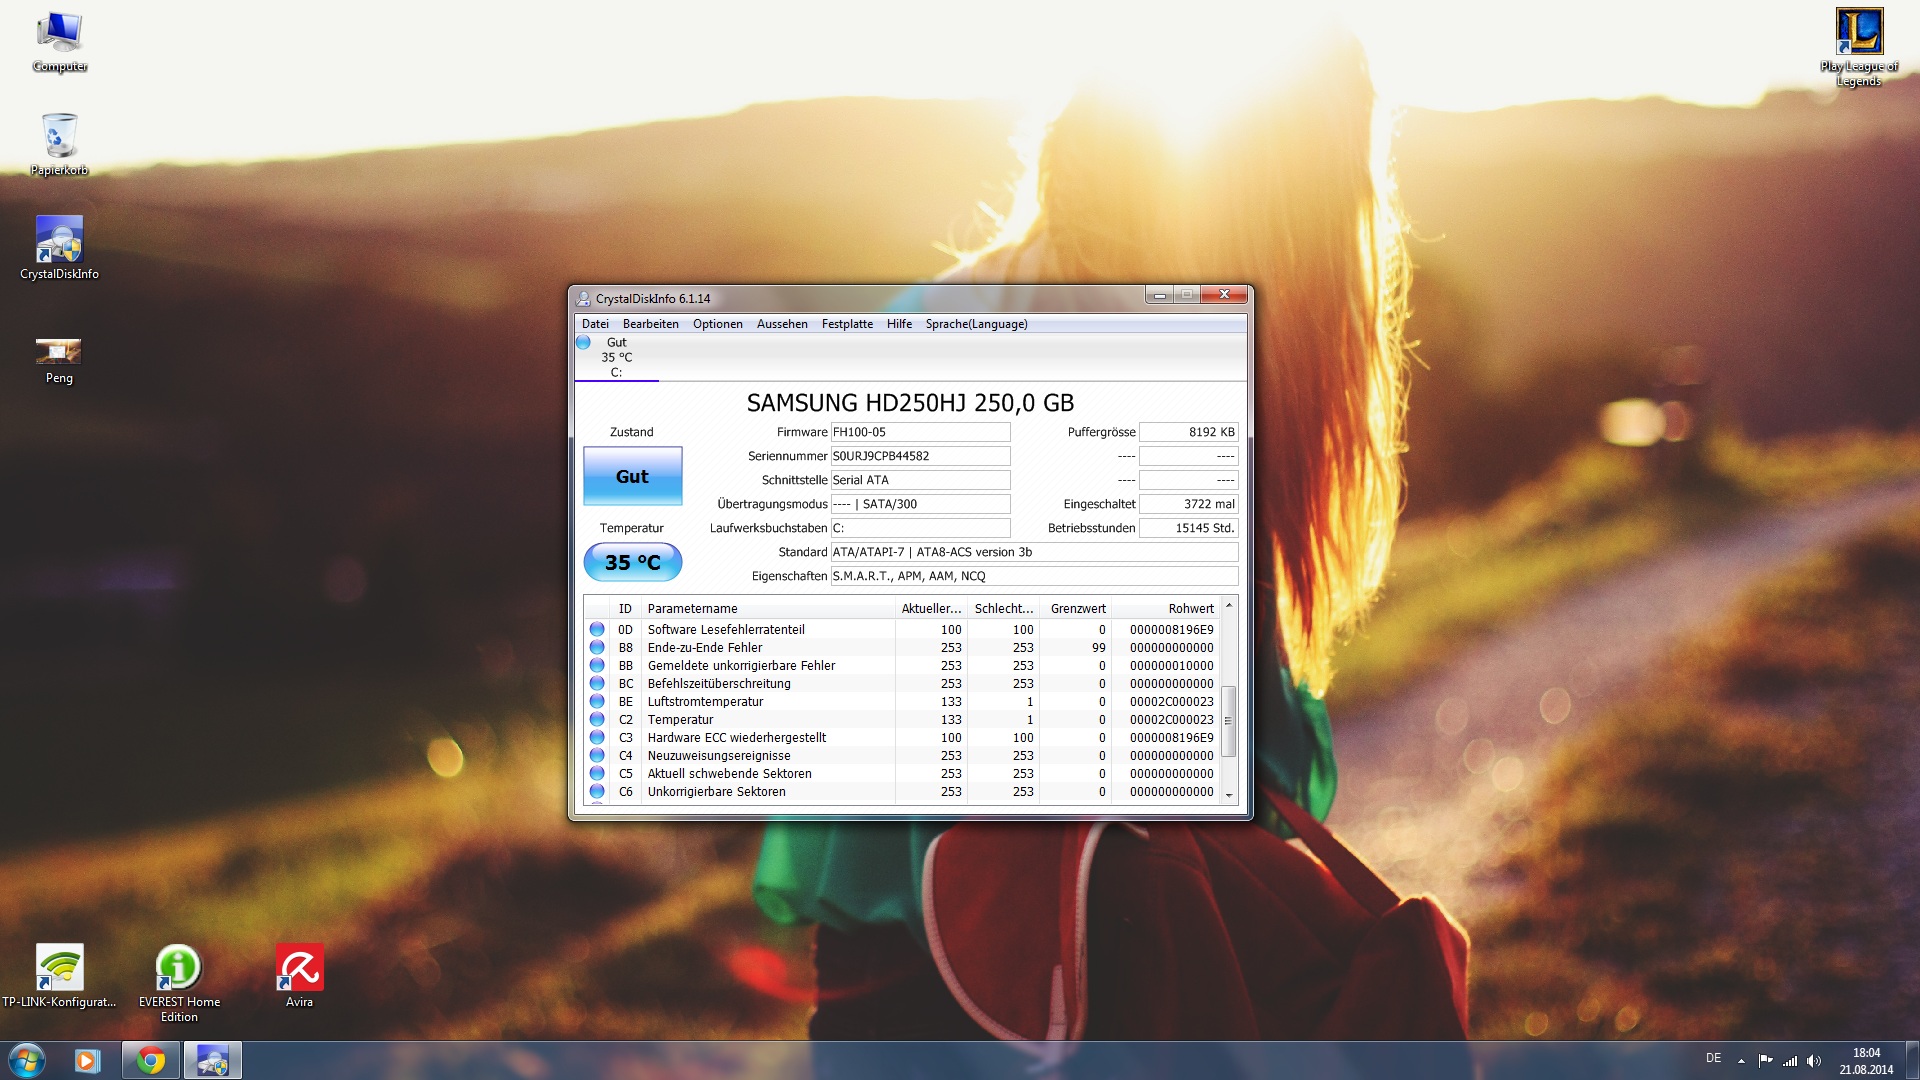Screen dimensions: 1920x1080
Task: Open the Sprache(Language) menu
Action: coord(976,324)
